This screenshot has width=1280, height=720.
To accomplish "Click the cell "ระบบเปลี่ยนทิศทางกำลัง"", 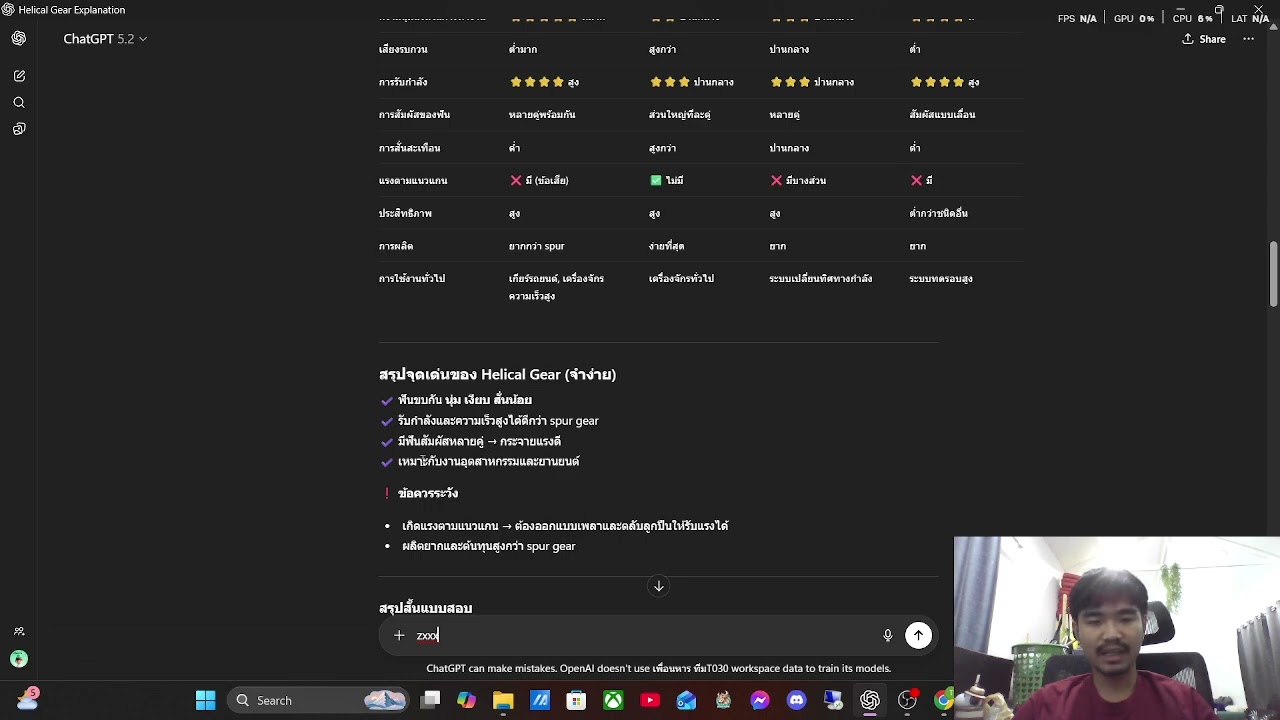I will pos(821,279).
